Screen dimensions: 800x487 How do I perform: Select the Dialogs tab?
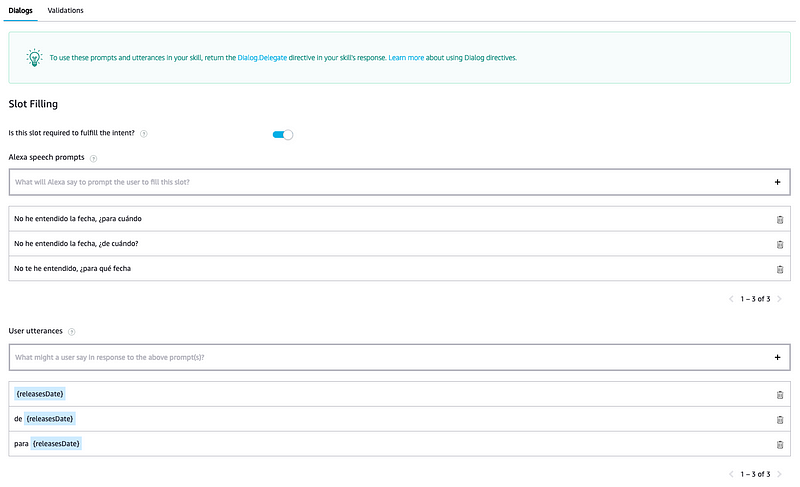coord(20,10)
